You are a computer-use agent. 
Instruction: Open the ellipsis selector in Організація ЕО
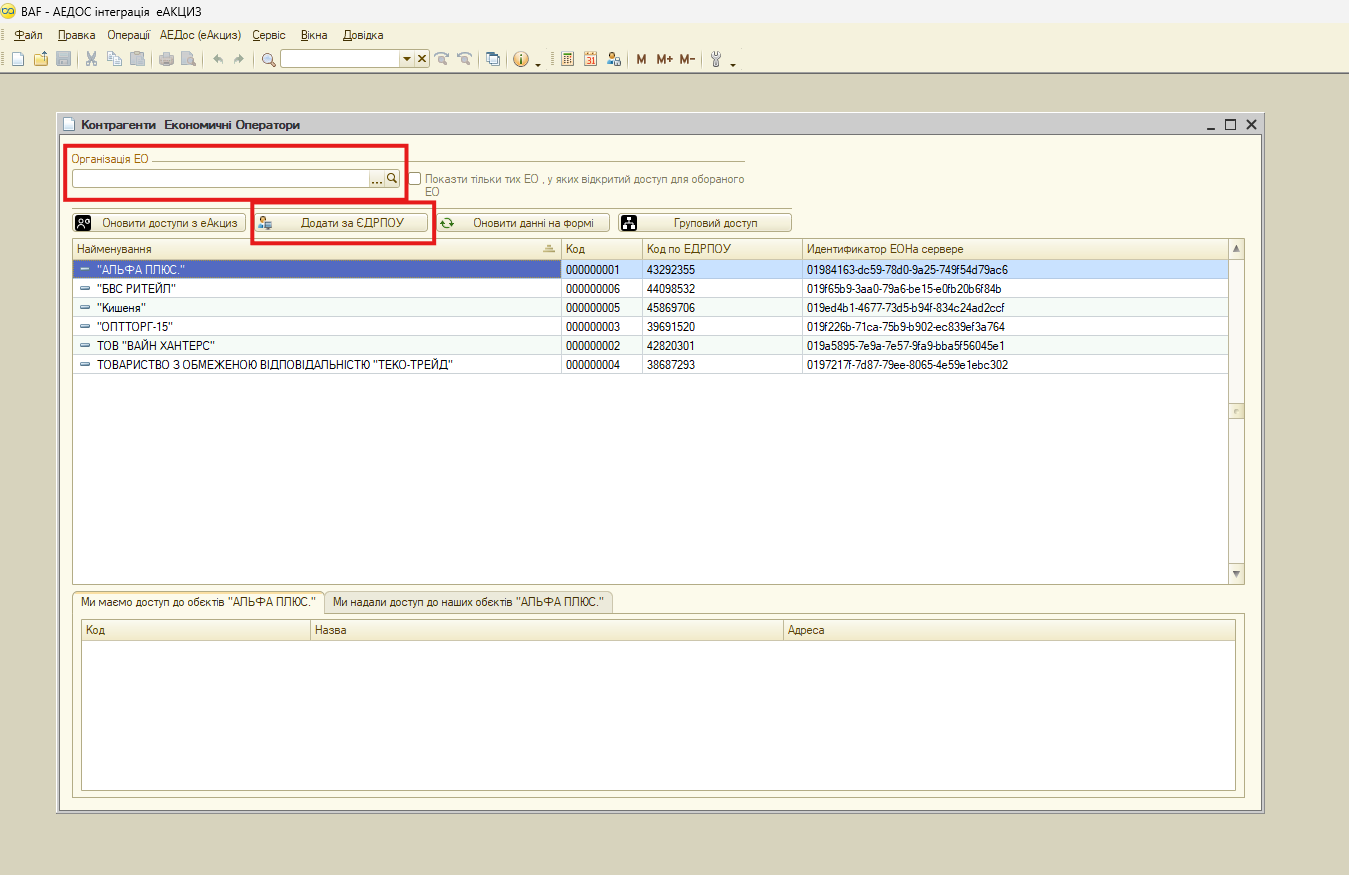click(x=377, y=179)
